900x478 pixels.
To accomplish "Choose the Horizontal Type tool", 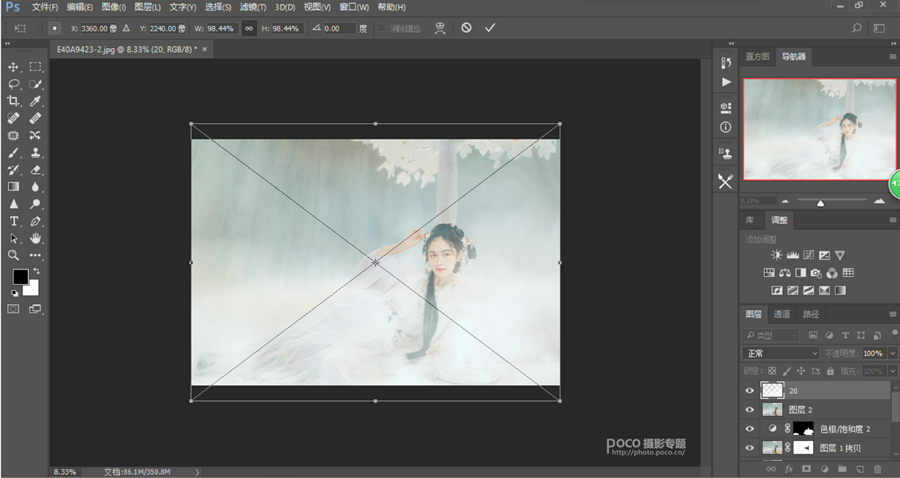I will pos(14,220).
